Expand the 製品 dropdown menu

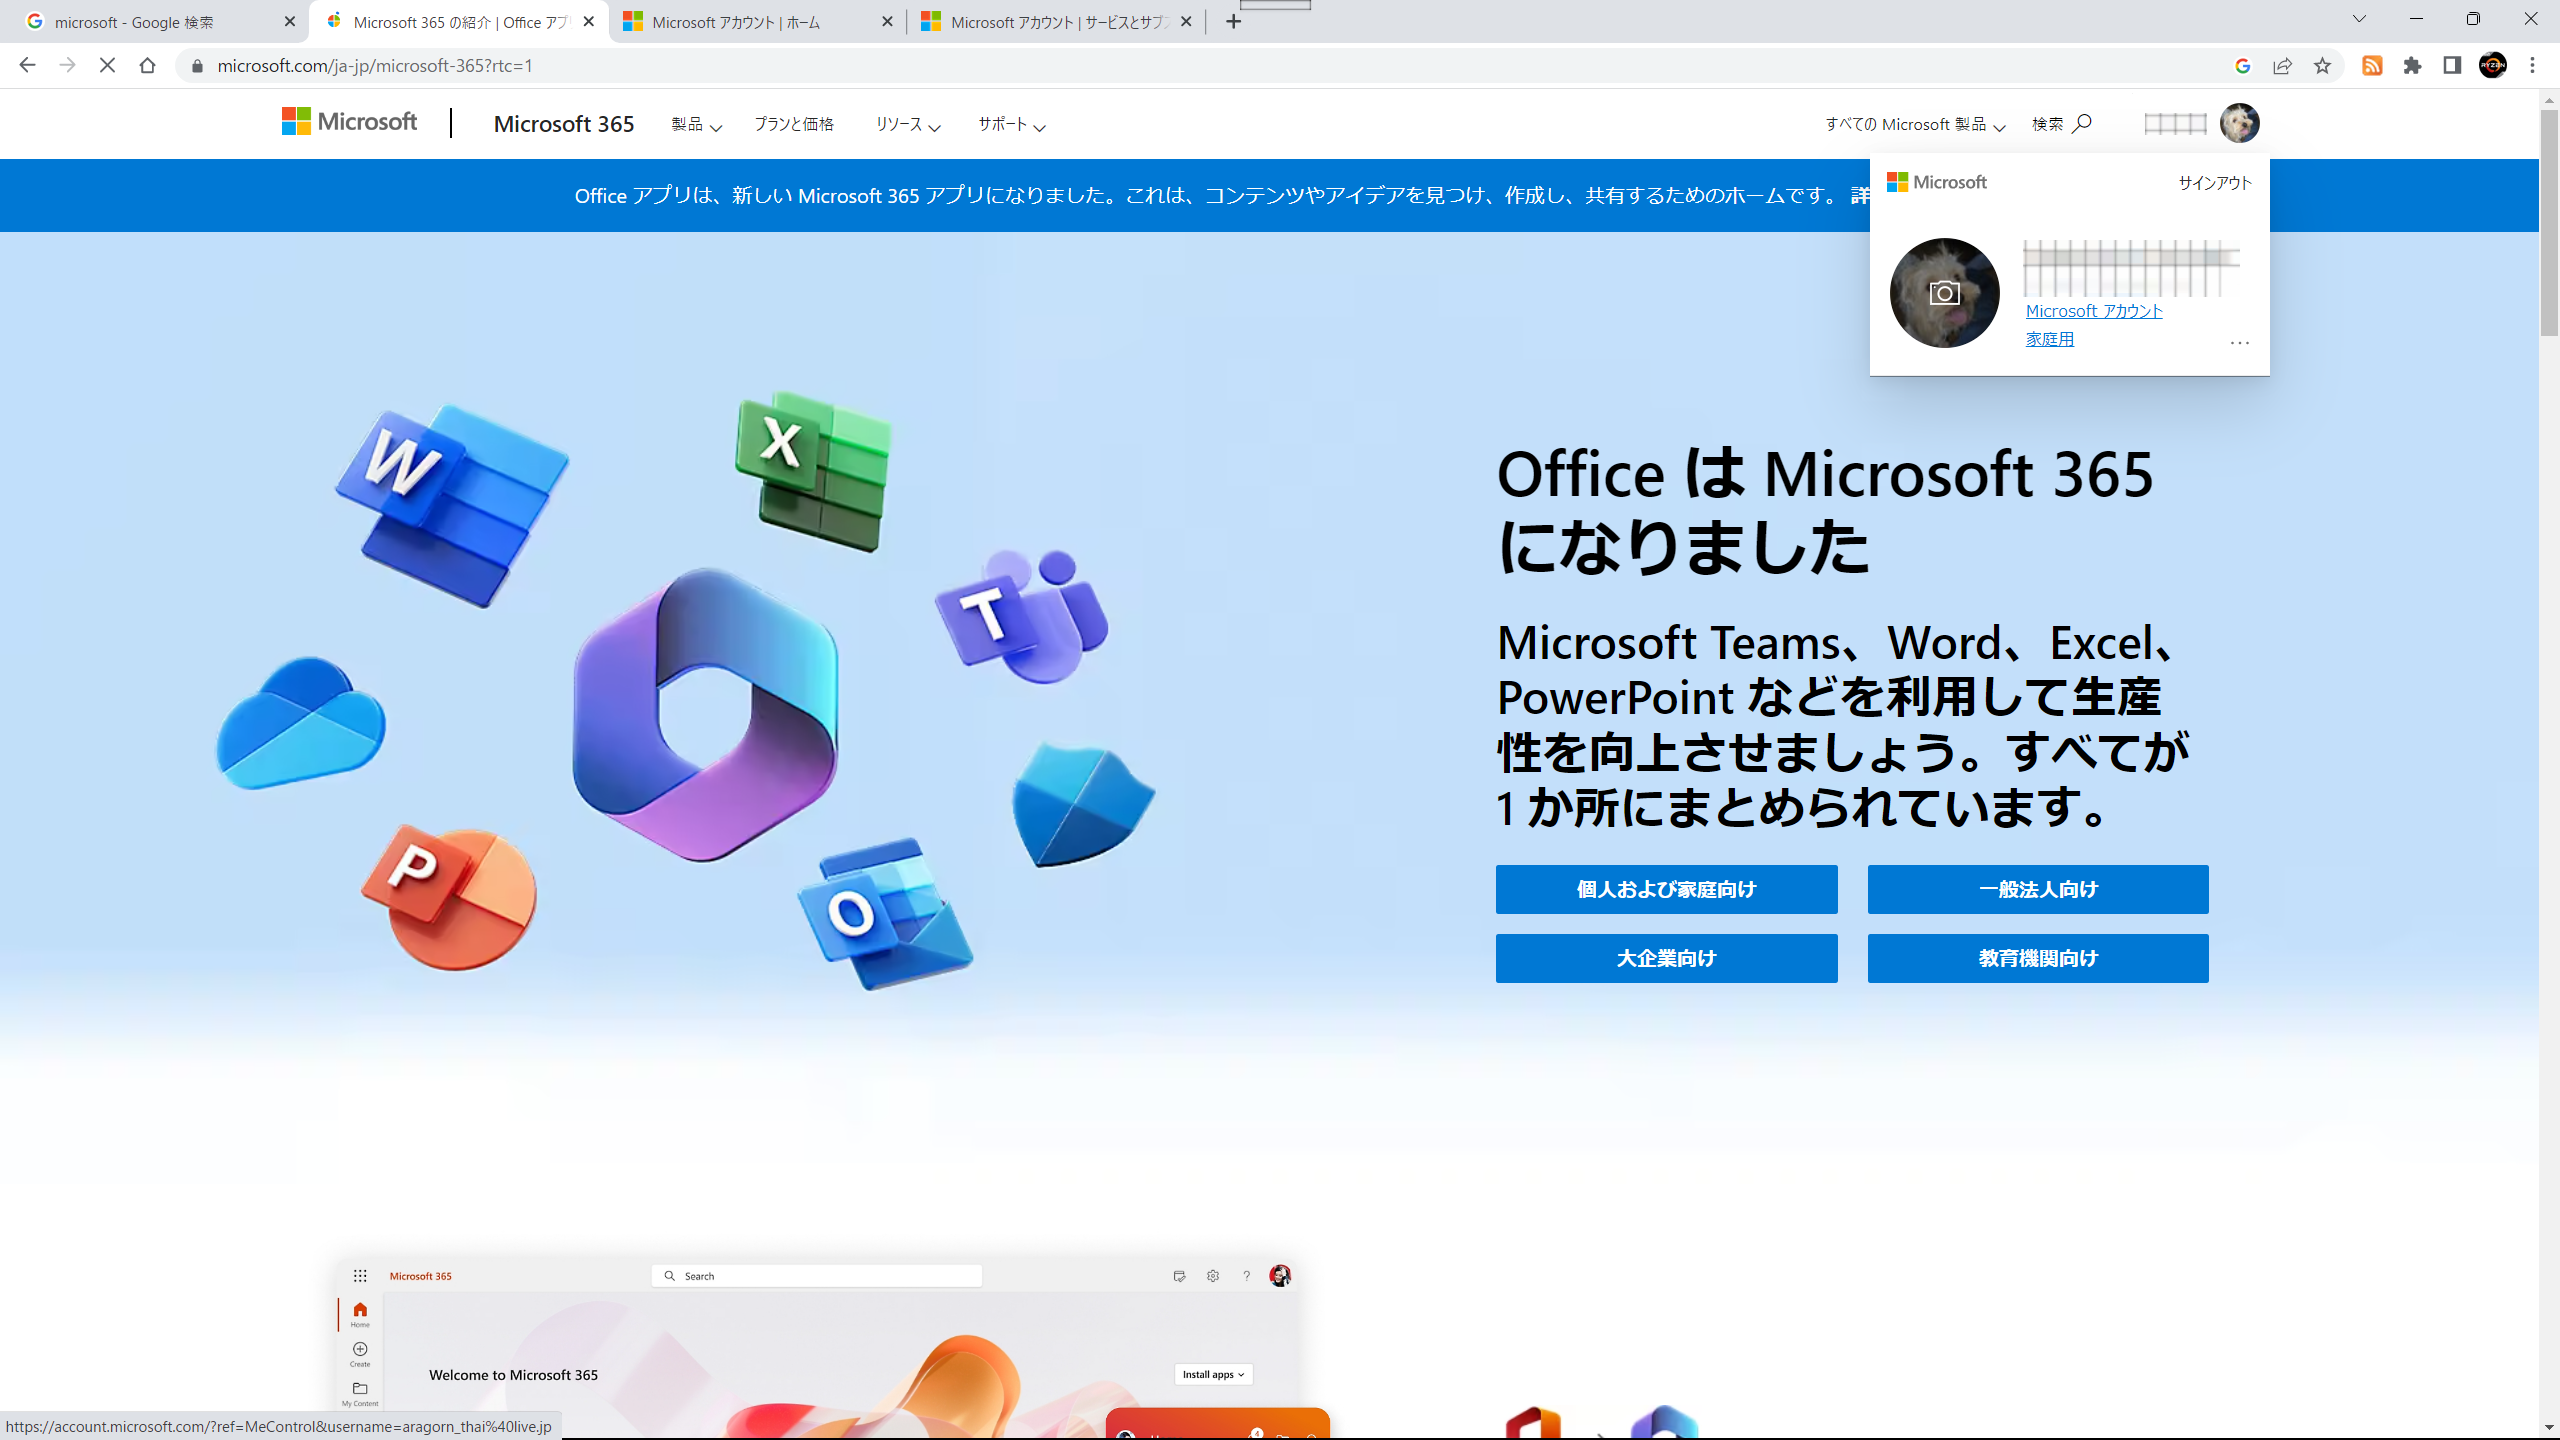(696, 124)
